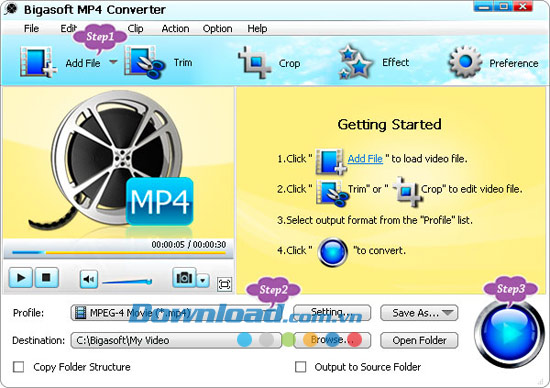Expand the snapshot options dropdown arrow
This screenshot has height=388, width=550.
coord(203,280)
